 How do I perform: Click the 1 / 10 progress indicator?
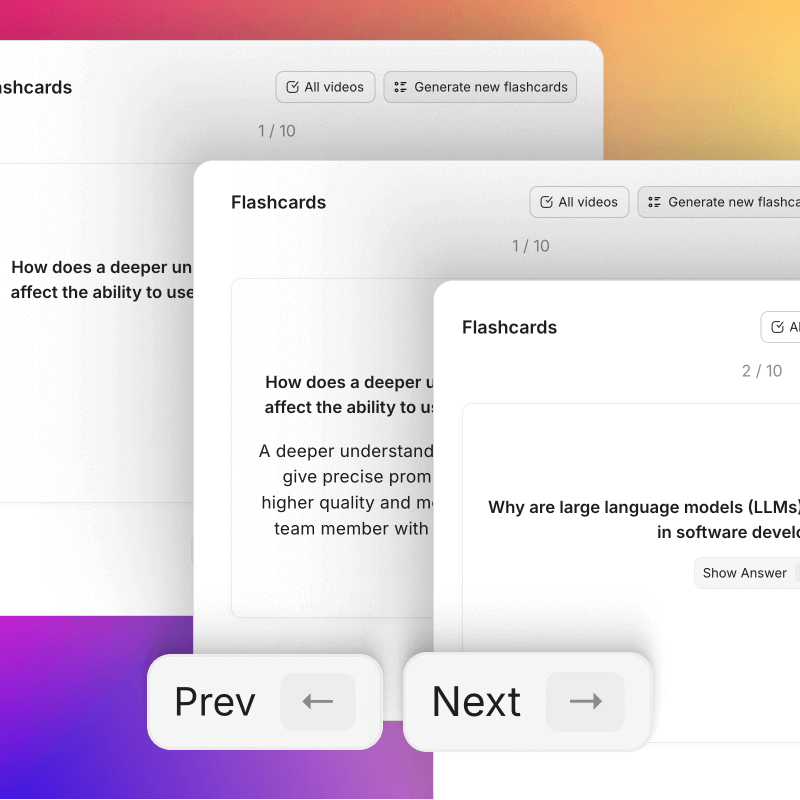[530, 246]
